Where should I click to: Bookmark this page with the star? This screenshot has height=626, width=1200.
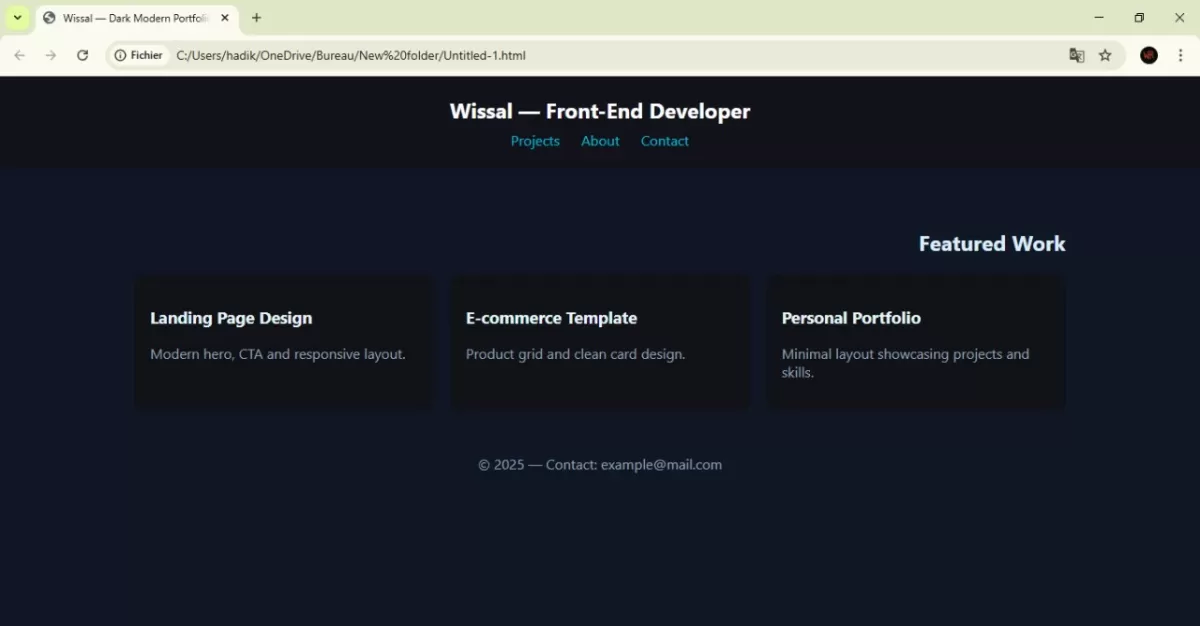pos(1105,55)
